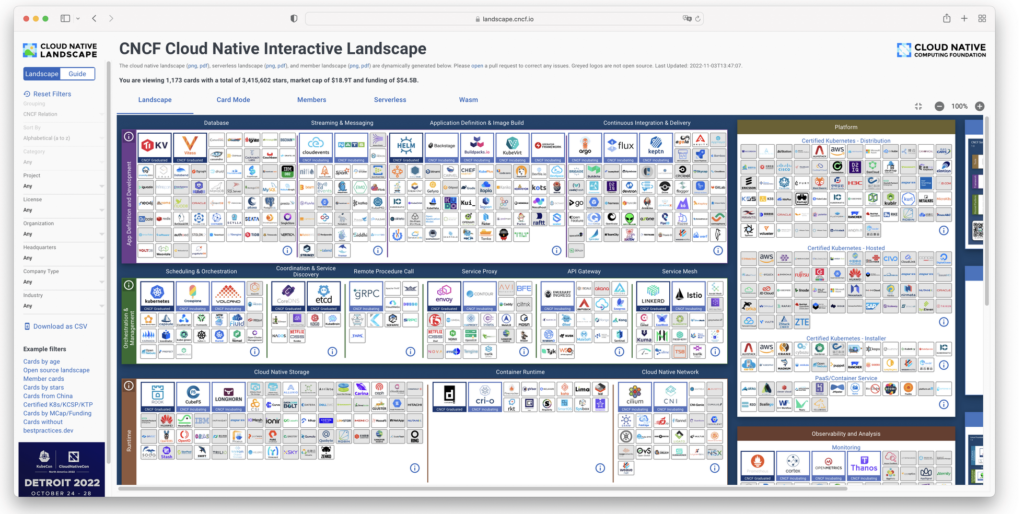Image resolution: width=1024 pixels, height=514 pixels.
Task: Click the Cortex monitoring card
Action: pos(793,466)
